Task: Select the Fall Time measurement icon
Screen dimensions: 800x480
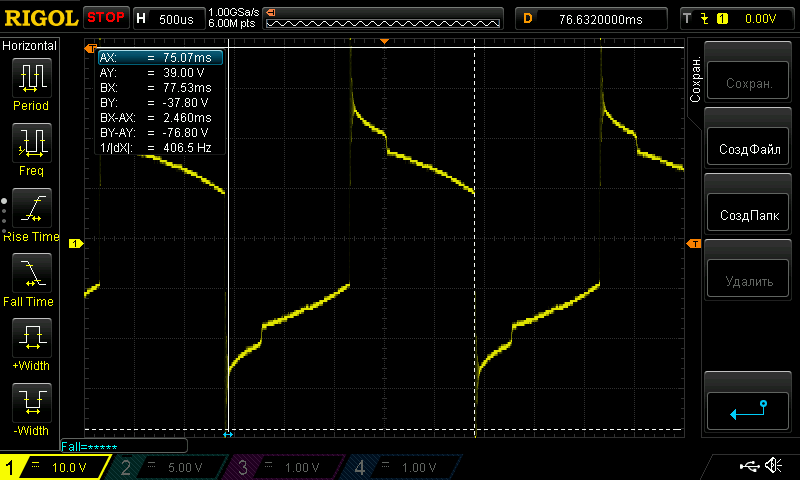Action: [x=32, y=273]
